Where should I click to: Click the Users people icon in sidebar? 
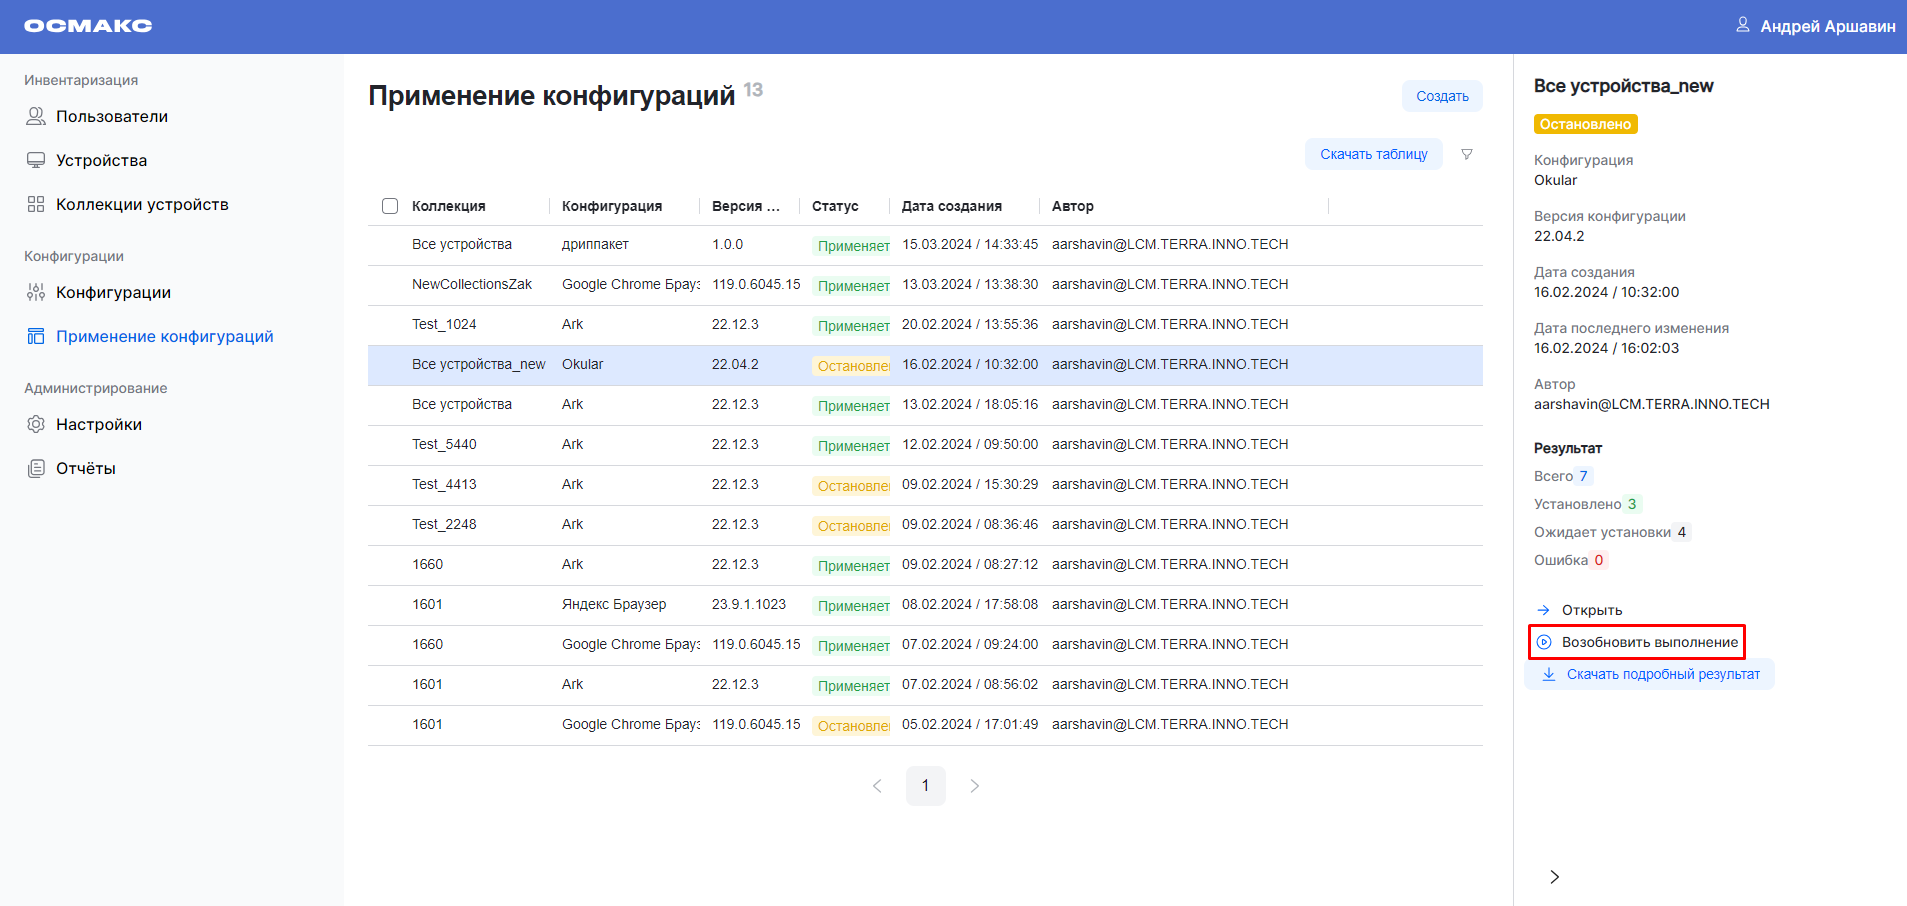(36, 116)
